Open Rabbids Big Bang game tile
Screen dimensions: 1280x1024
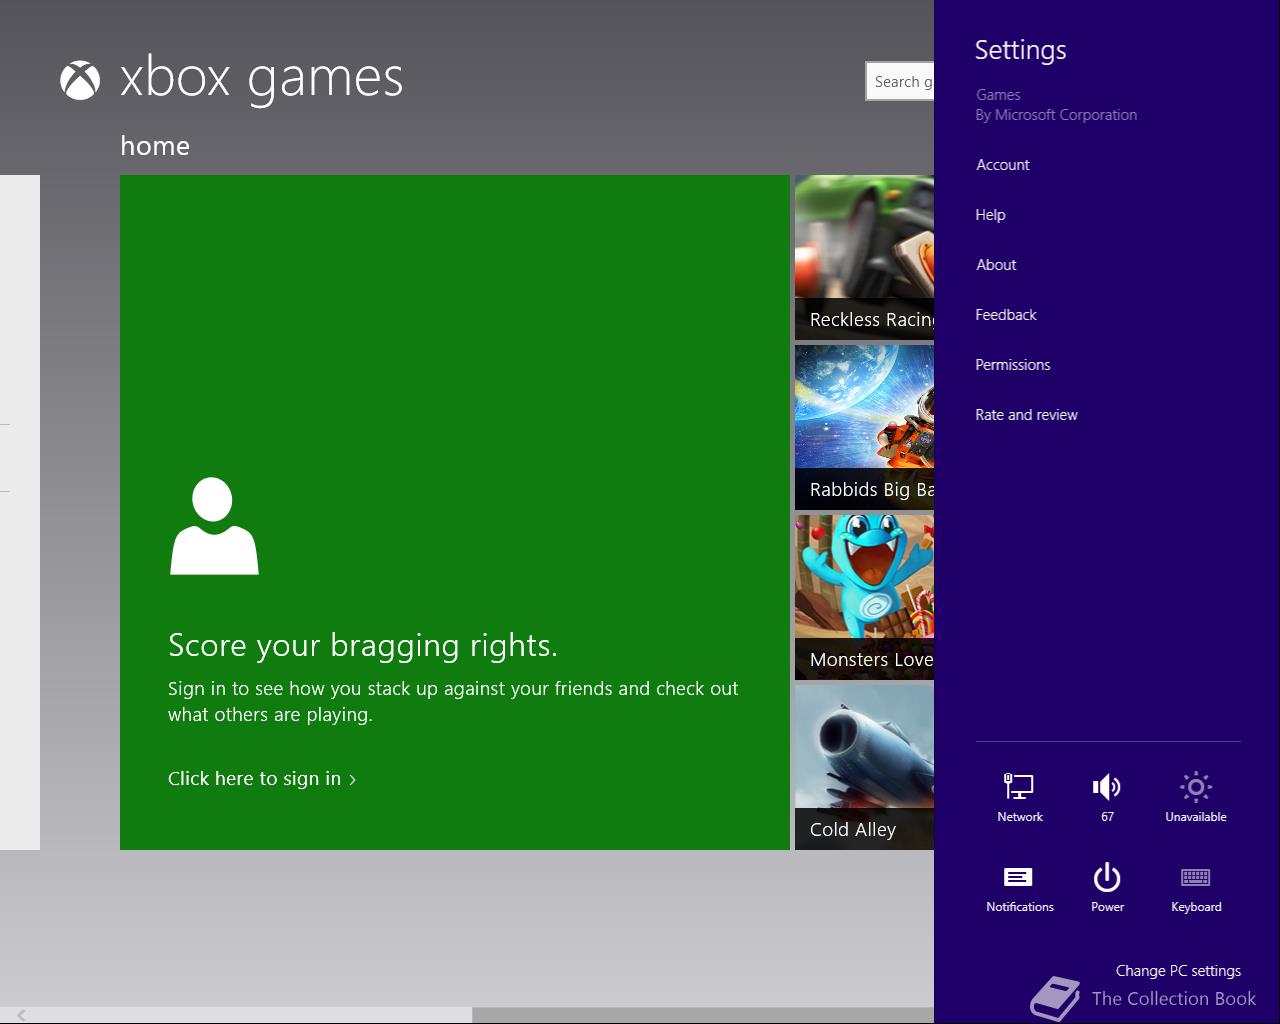click(864, 428)
